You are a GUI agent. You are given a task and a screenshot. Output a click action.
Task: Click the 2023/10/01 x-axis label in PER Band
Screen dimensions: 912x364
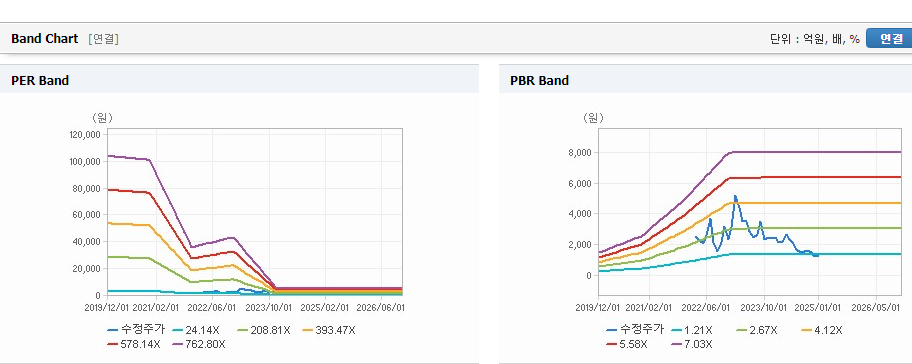(269, 307)
